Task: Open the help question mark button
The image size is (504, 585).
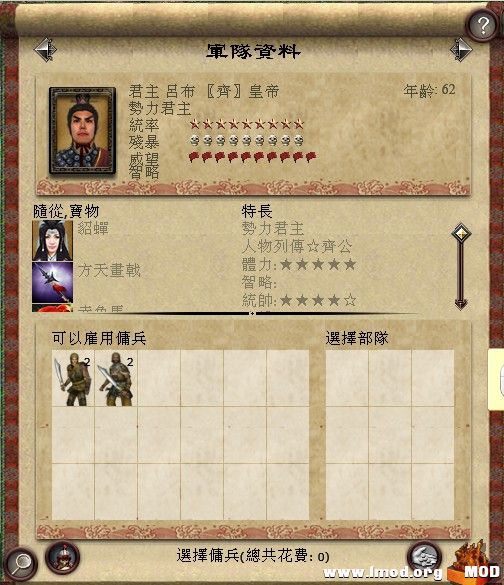Action: (x=483, y=25)
